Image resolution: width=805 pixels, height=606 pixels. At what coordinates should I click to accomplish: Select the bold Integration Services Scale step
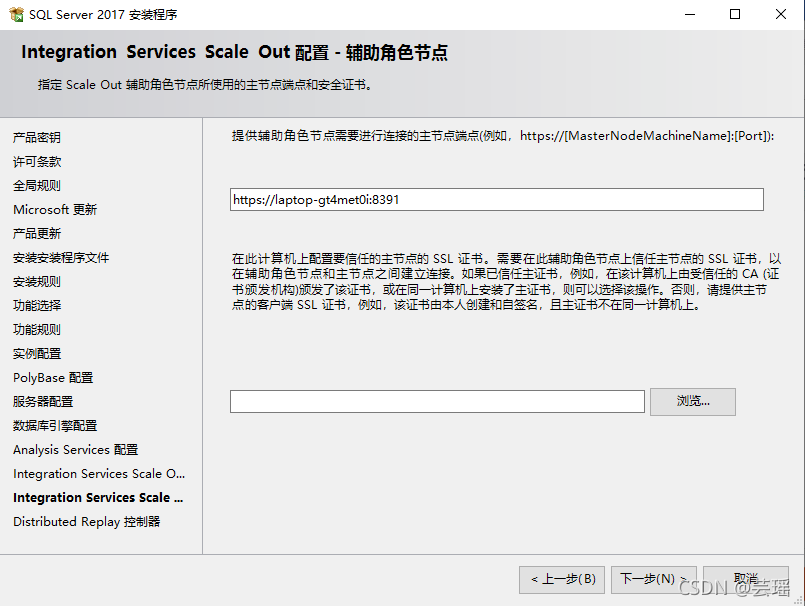pos(98,498)
